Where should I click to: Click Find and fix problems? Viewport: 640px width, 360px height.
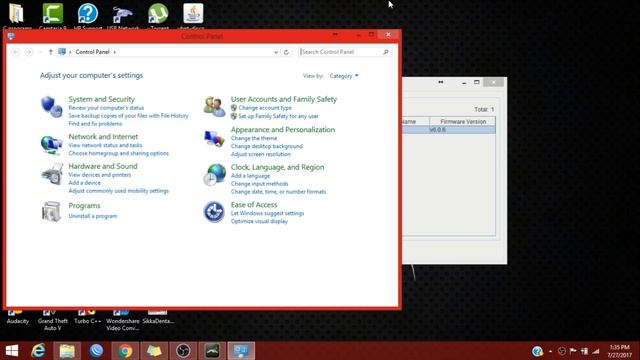pos(95,124)
